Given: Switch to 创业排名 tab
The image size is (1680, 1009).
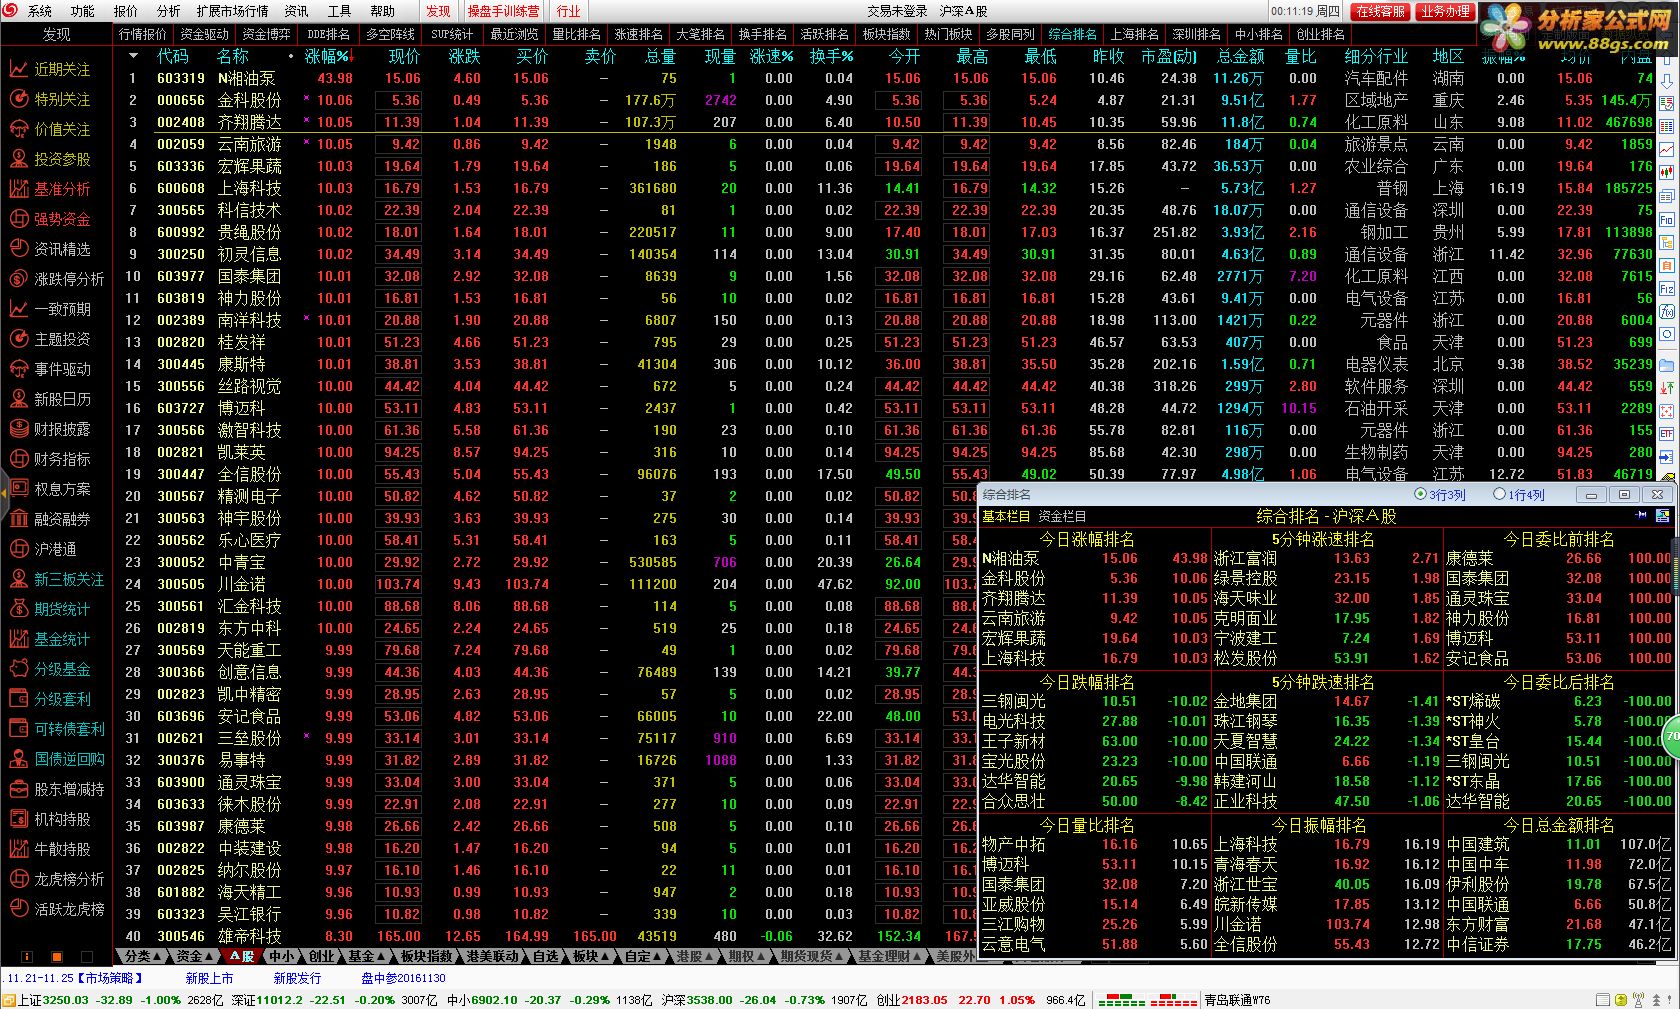Looking at the screenshot, I should click(x=1320, y=34).
